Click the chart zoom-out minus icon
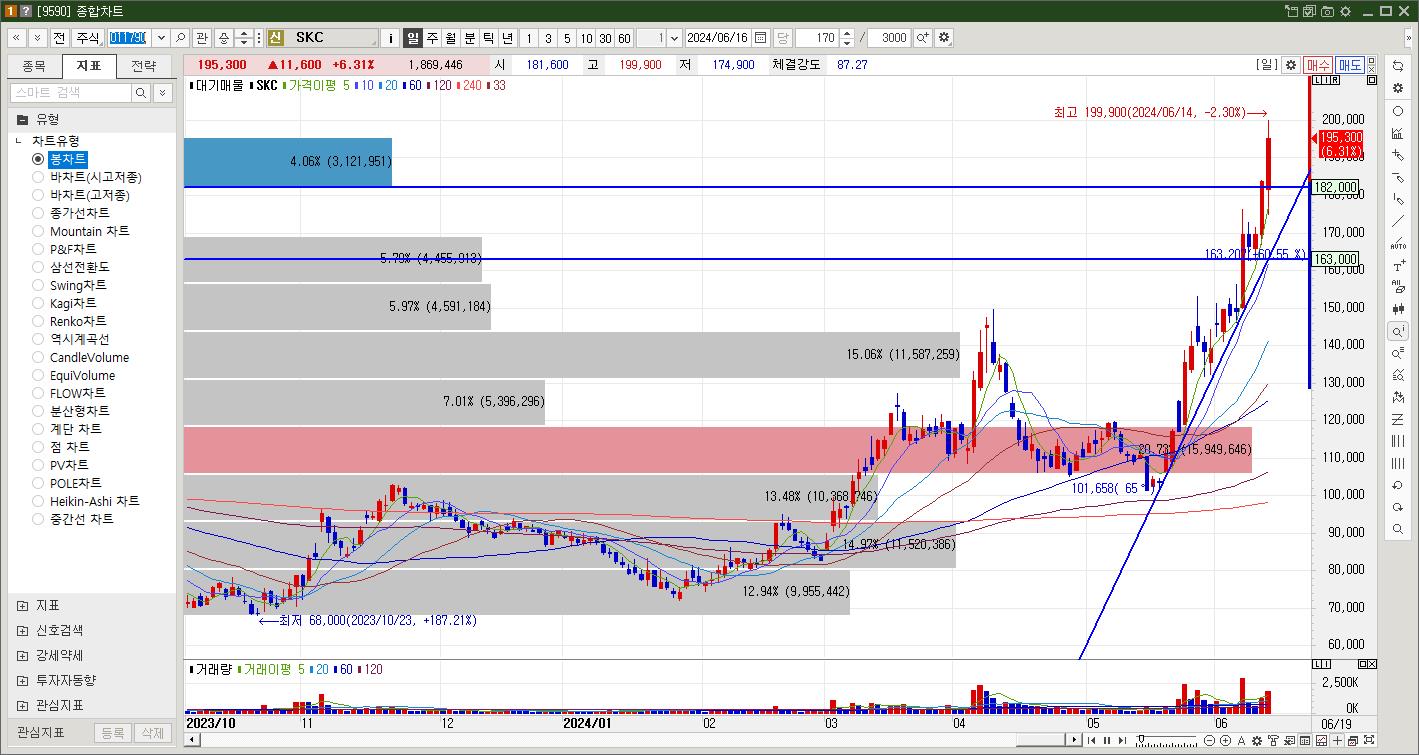The image size is (1419, 755). click(x=1209, y=740)
